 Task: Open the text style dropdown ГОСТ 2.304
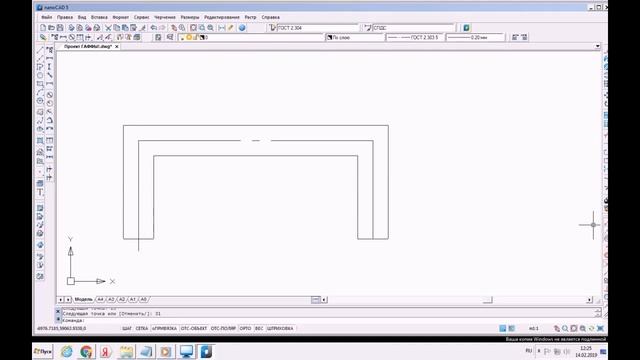318,28
